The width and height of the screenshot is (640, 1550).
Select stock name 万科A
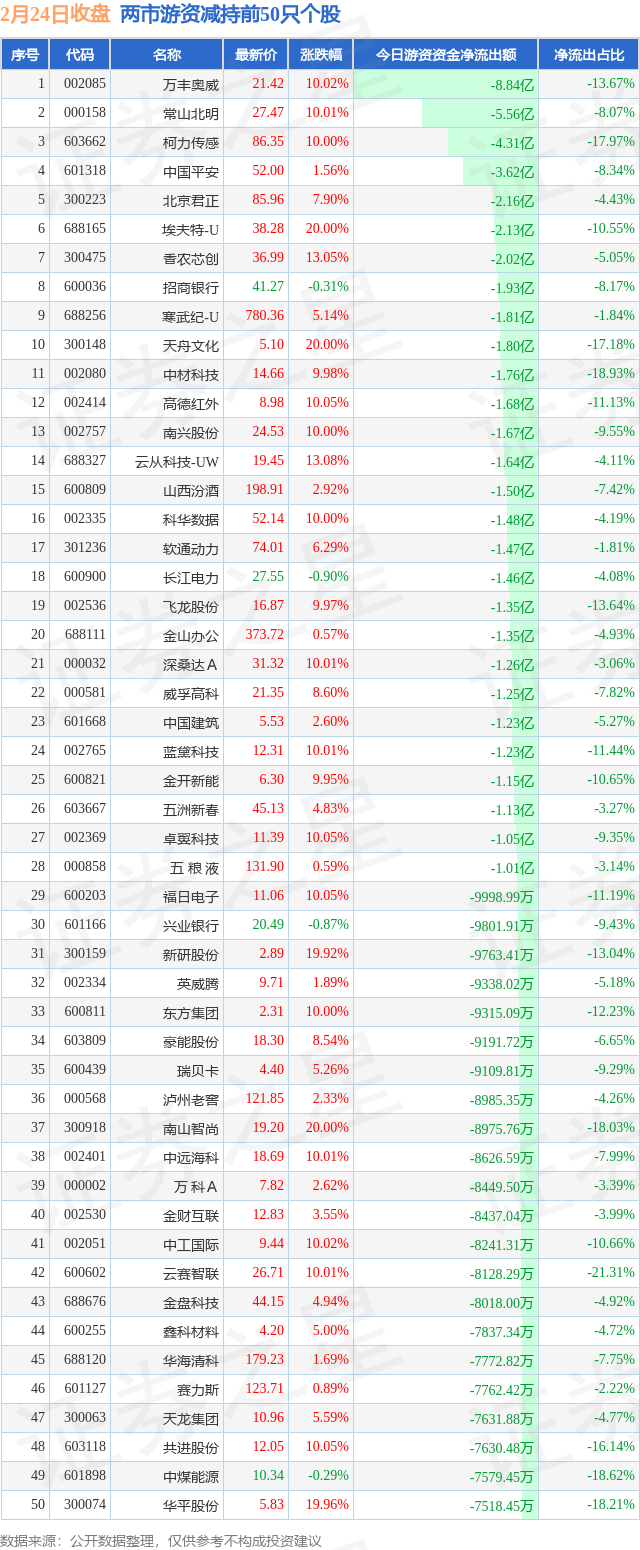coord(197,1186)
